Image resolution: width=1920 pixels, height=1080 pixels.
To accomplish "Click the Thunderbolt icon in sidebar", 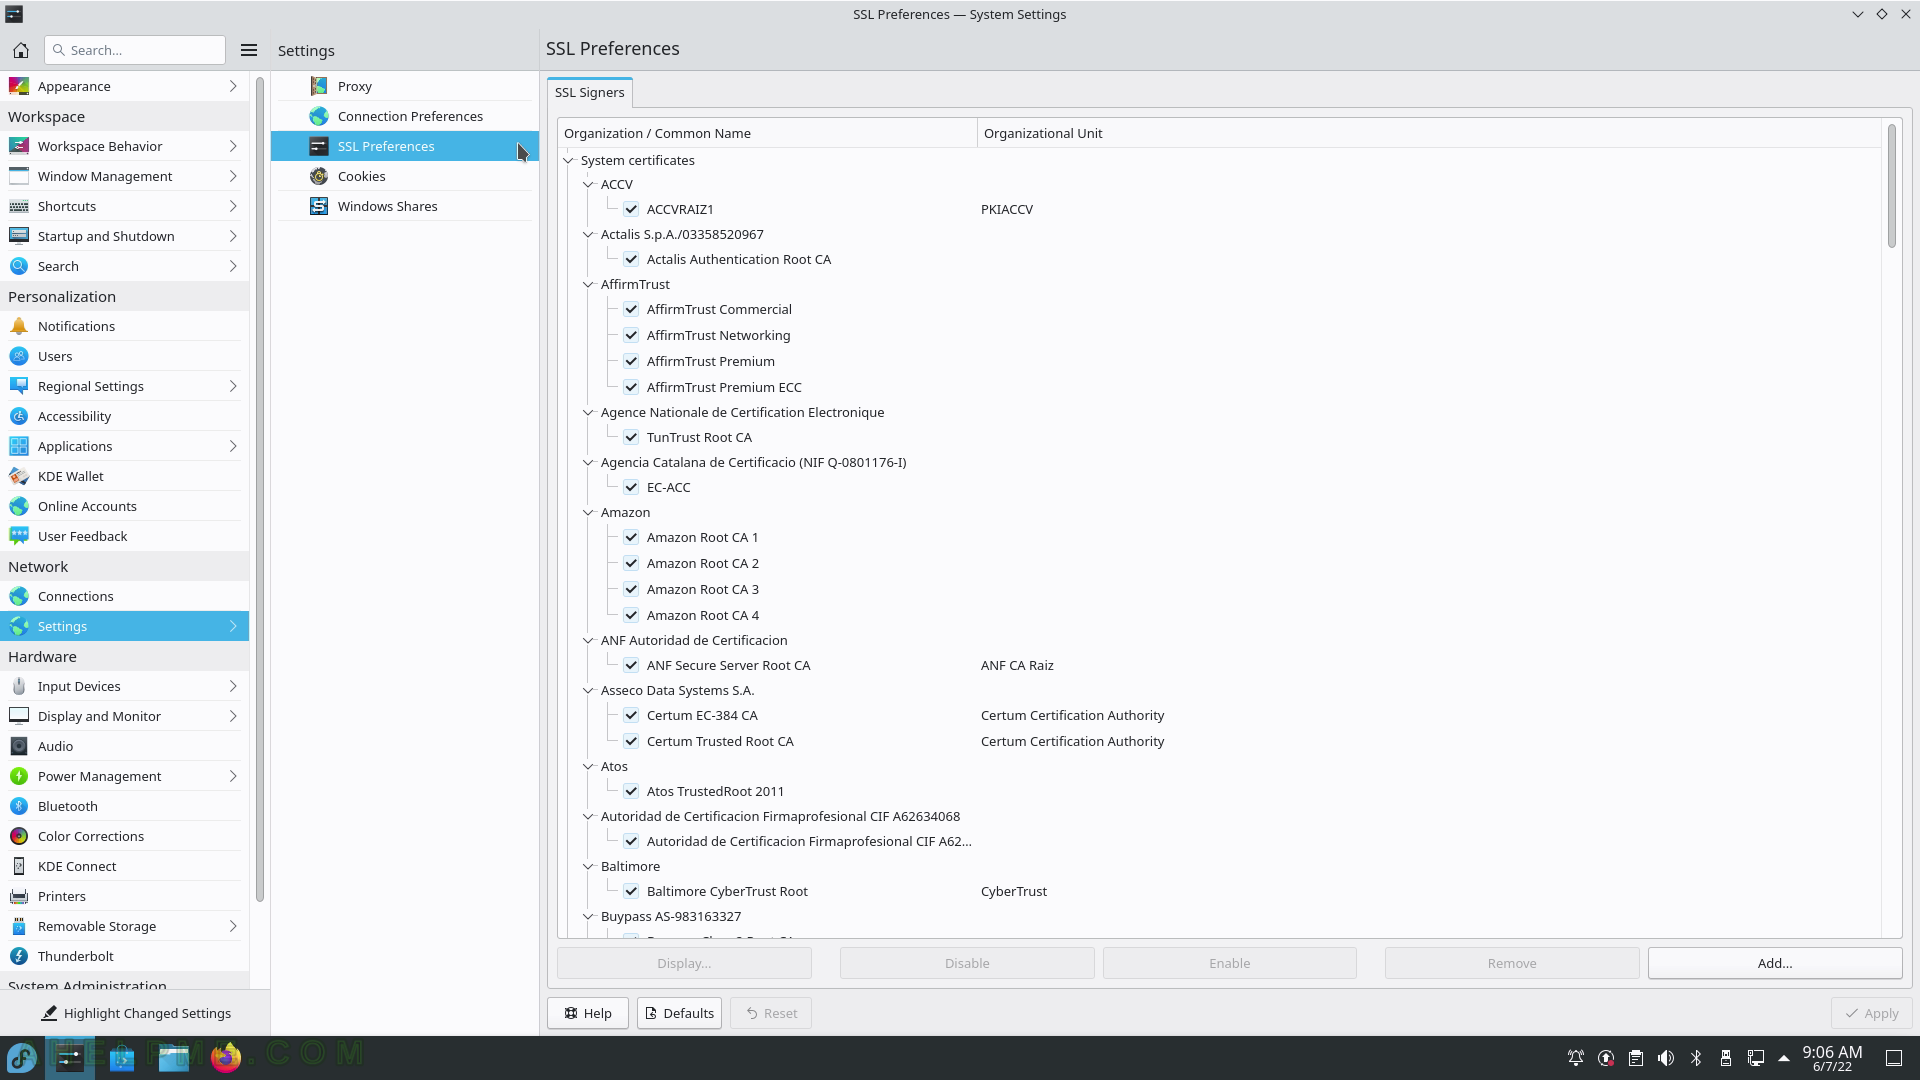I will [19, 956].
